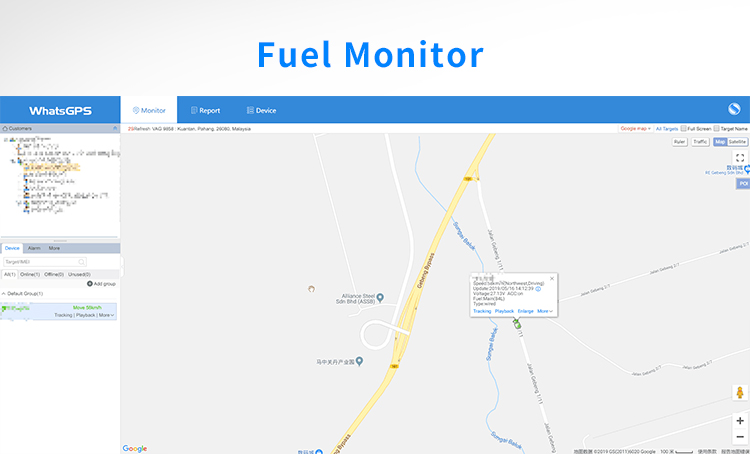Click the search magnifier in Target/IMEI box
Viewport: 750px width, 454px height.
point(82,262)
